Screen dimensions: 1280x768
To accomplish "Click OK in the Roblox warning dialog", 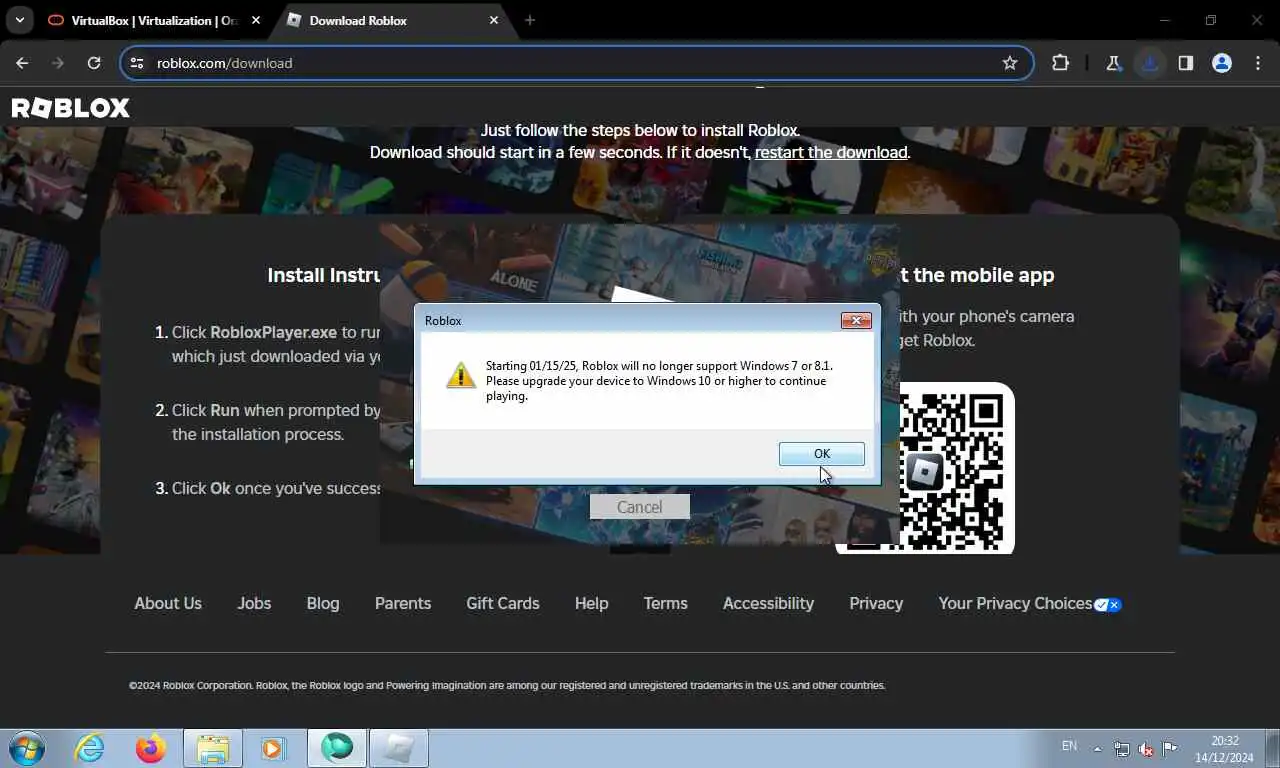I will pos(822,454).
